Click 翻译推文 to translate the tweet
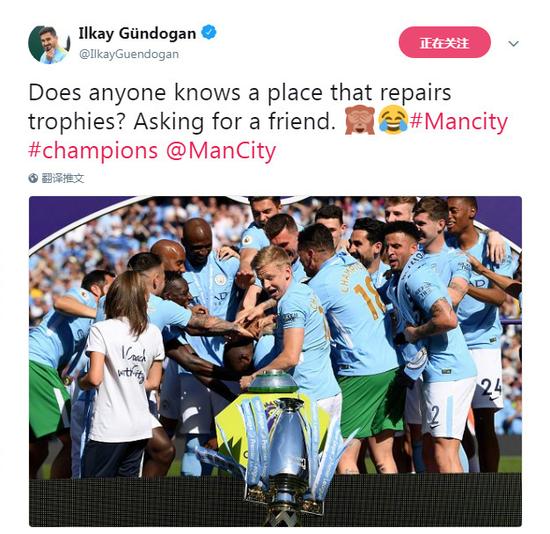Image resolution: width=550 pixels, height=534 pixels. click(63, 178)
